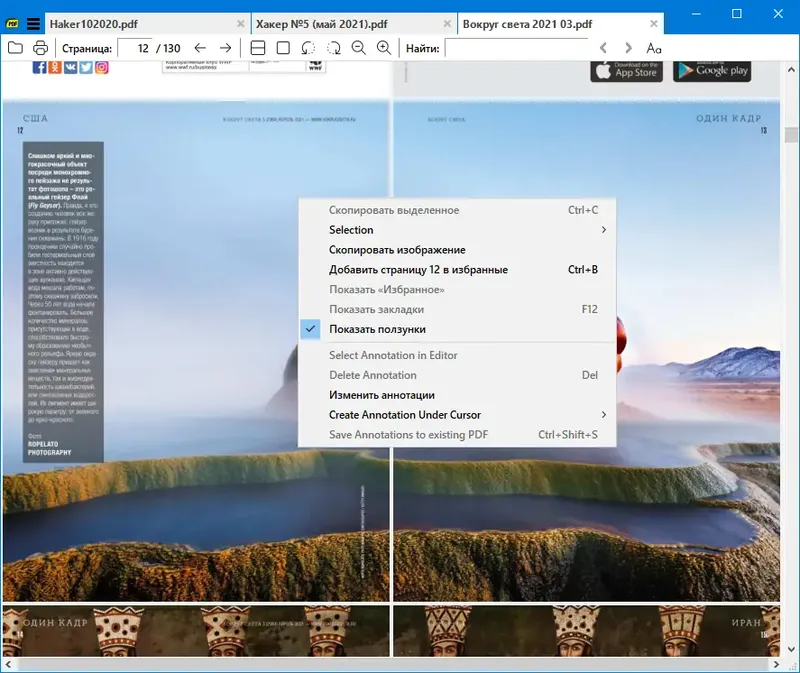Click the Twitter icon on the page
The height and width of the screenshot is (673, 800).
[86, 67]
